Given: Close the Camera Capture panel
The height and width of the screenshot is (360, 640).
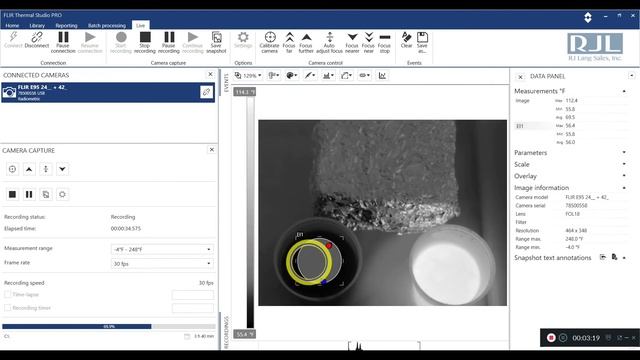Looking at the screenshot, I should (x=211, y=150).
